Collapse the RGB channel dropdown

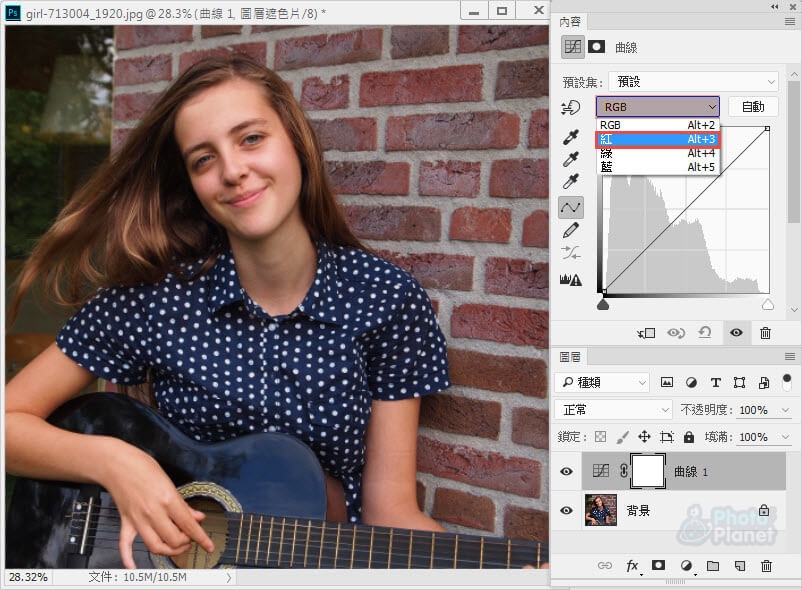click(658, 107)
